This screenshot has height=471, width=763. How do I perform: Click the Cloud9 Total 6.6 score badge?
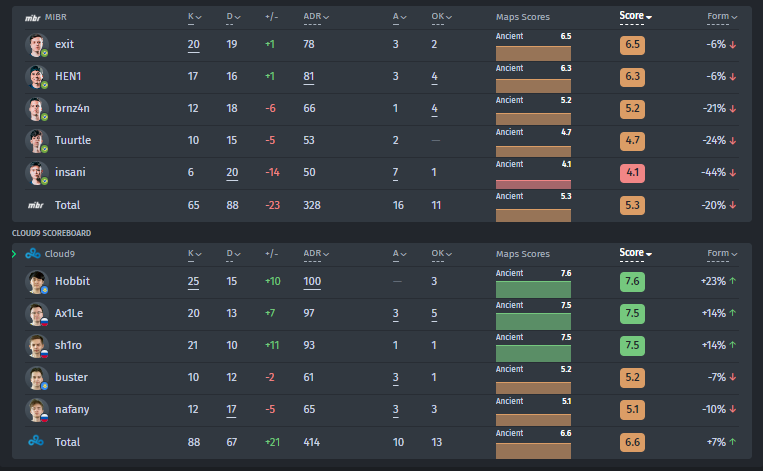pos(632,442)
